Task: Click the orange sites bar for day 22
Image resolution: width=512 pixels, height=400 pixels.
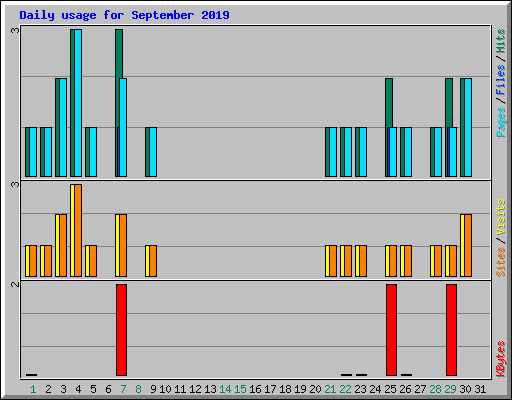Action: pyautogui.click(x=348, y=261)
